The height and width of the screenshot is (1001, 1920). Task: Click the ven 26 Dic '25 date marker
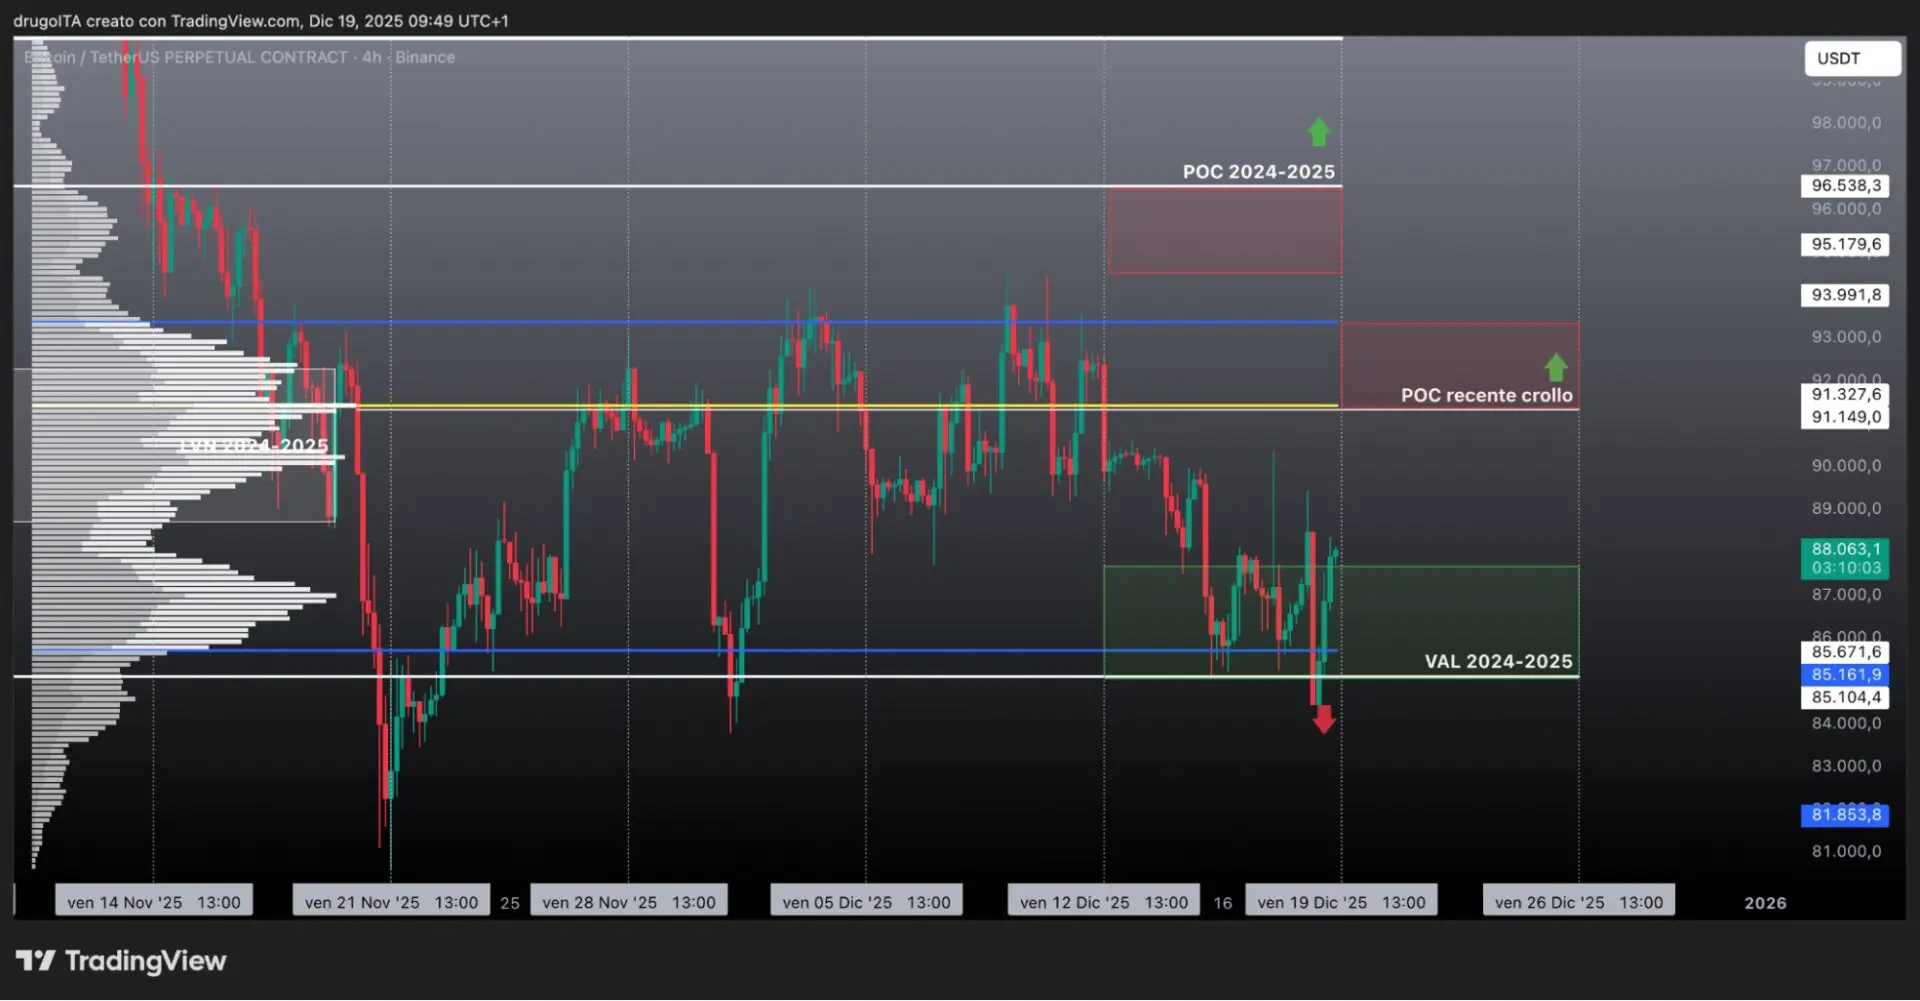(x=1578, y=902)
